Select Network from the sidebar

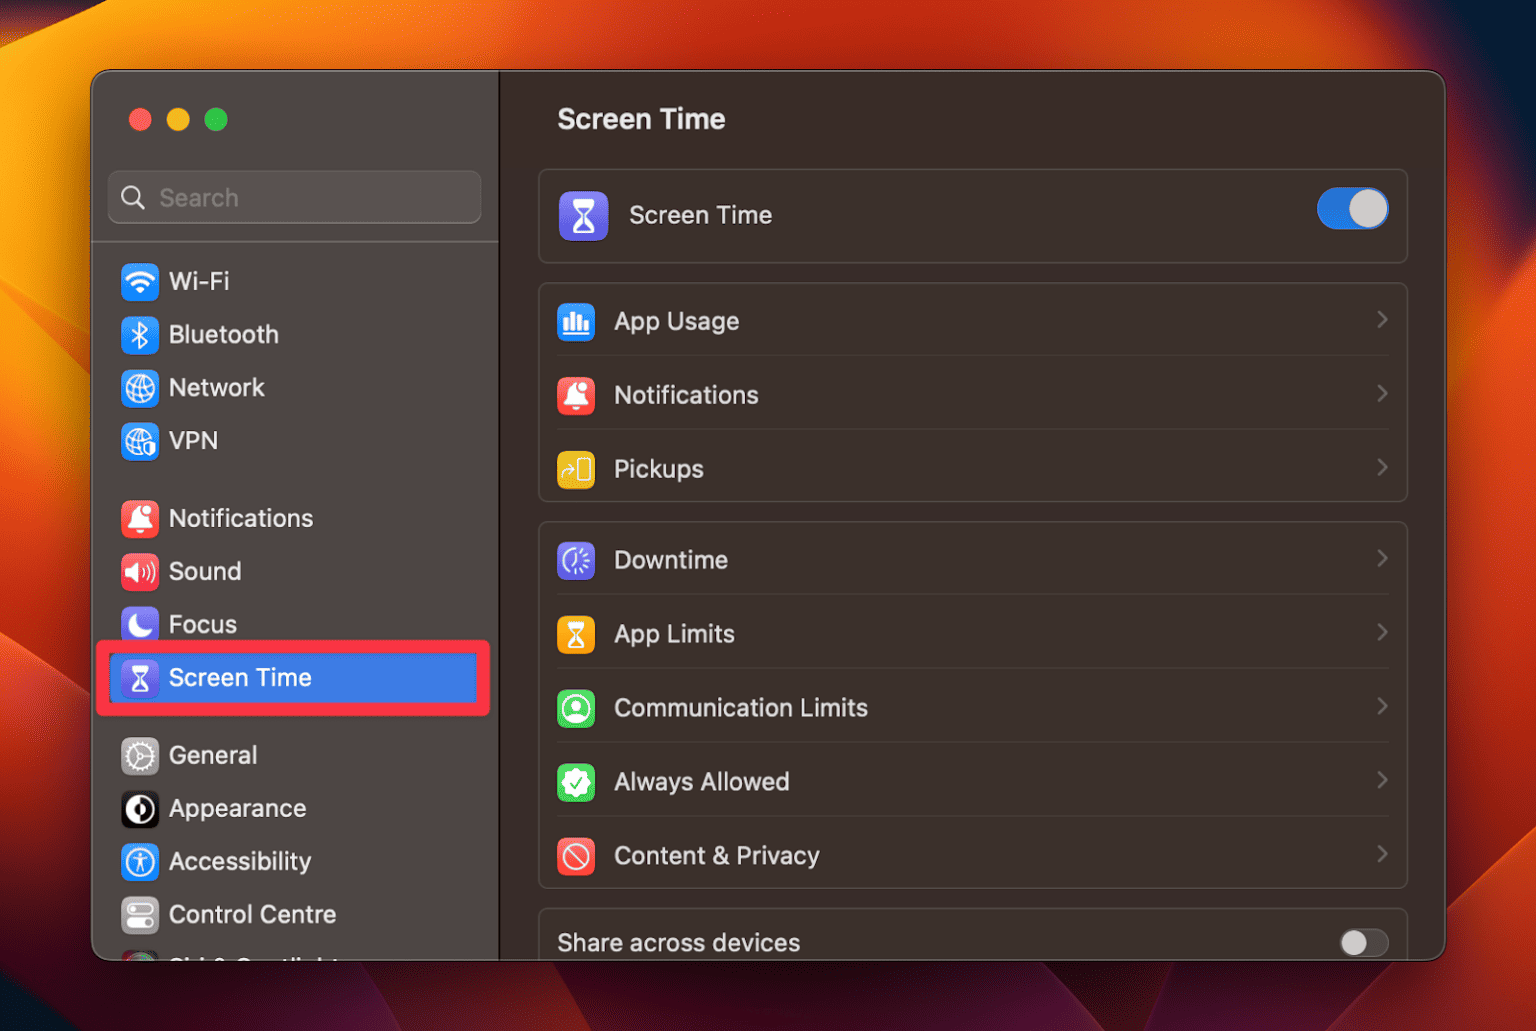coord(217,388)
